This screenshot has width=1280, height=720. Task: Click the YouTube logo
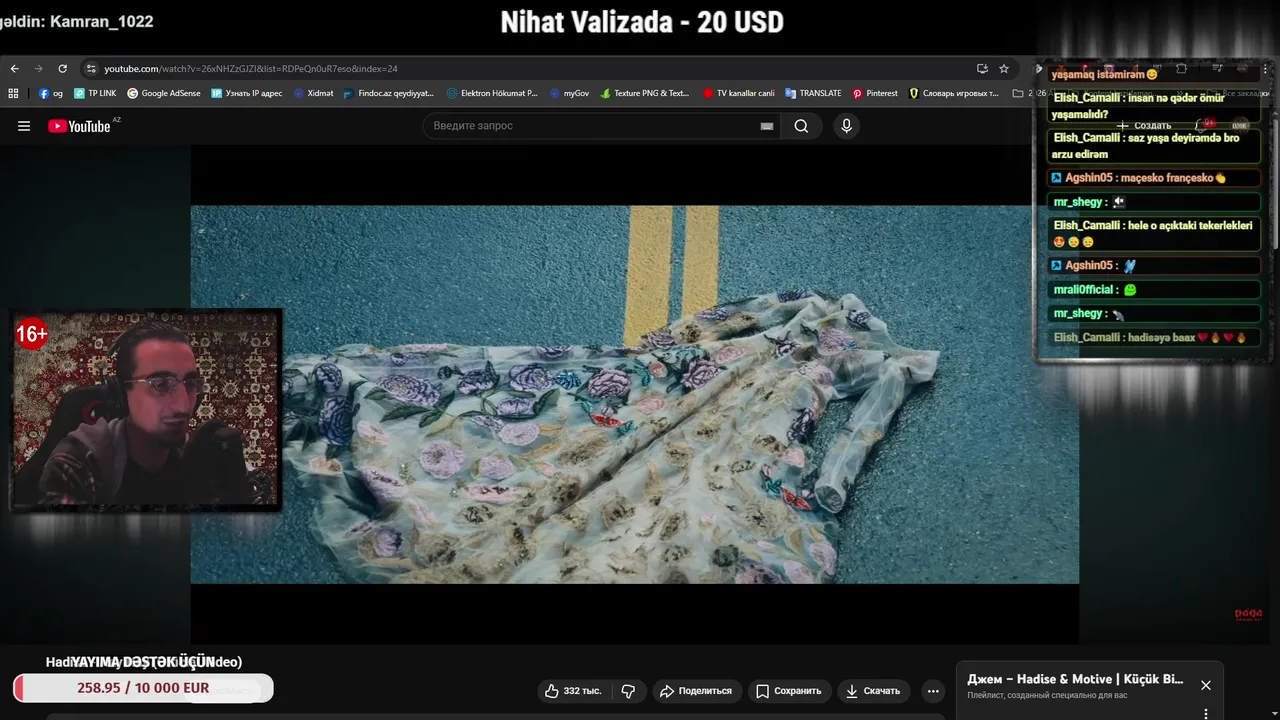click(80, 126)
